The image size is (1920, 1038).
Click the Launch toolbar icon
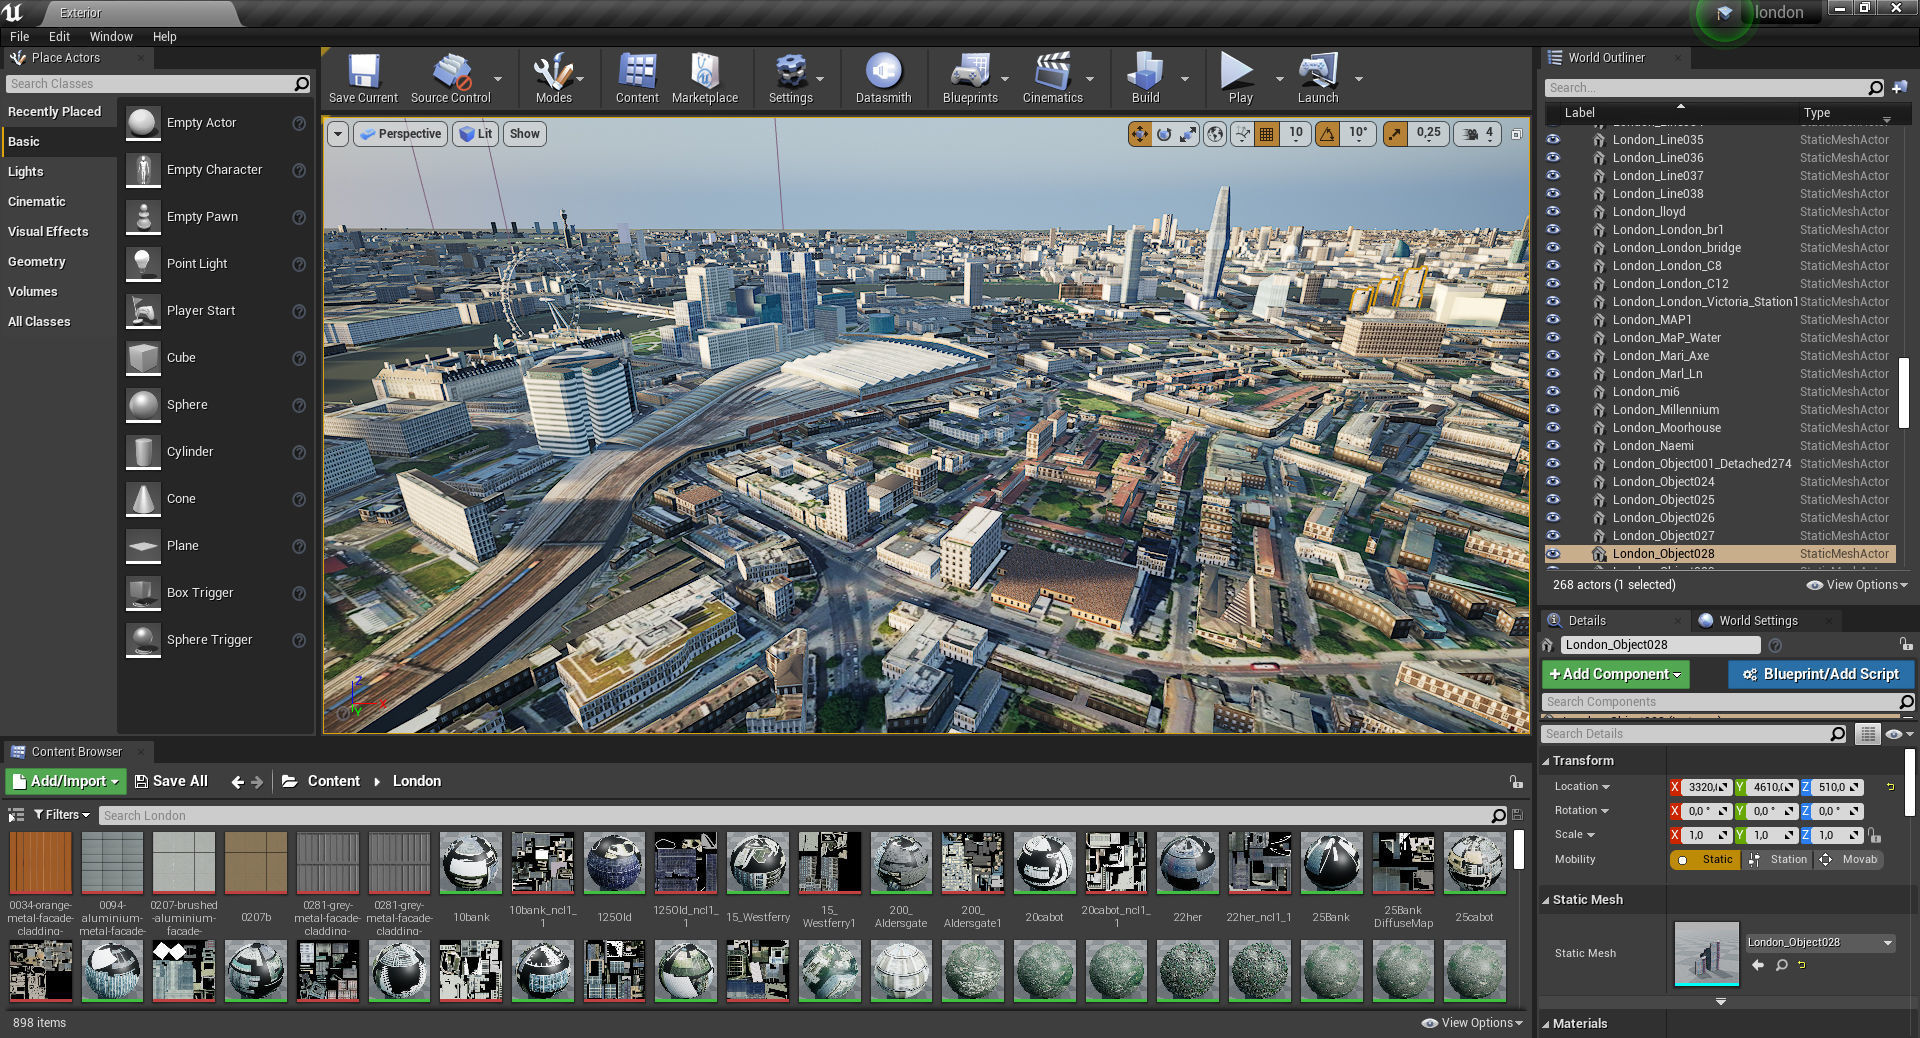click(x=1318, y=78)
